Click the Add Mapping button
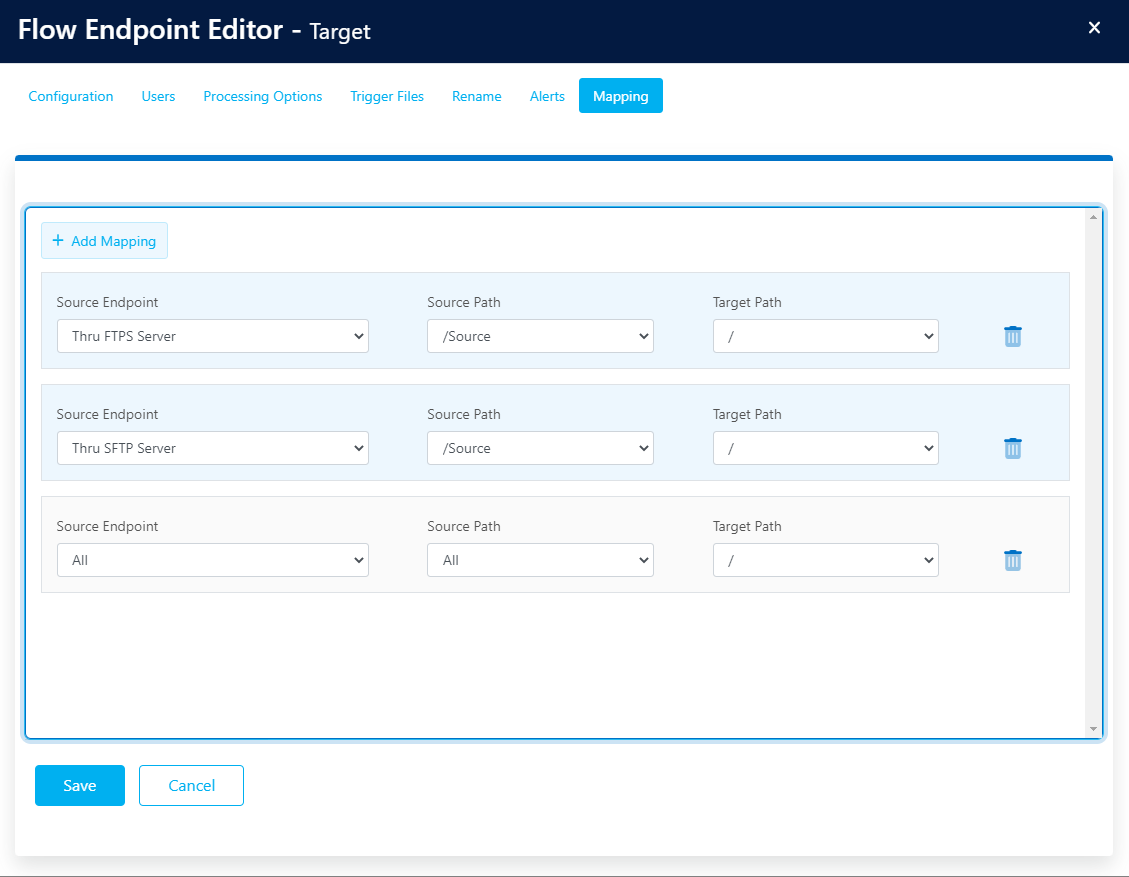This screenshot has width=1129, height=877. [104, 241]
